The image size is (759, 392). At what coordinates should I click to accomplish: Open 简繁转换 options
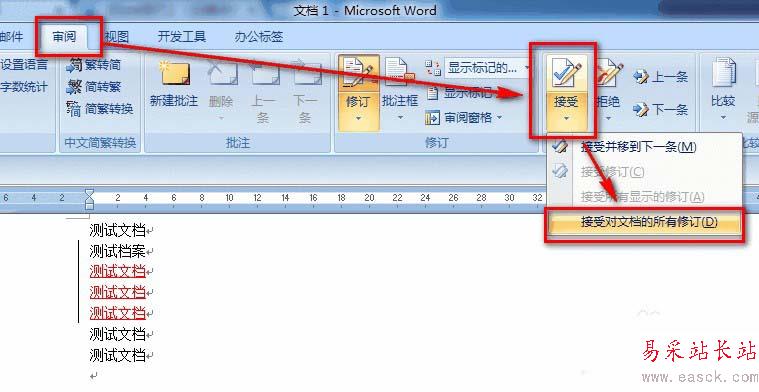(x=100, y=109)
